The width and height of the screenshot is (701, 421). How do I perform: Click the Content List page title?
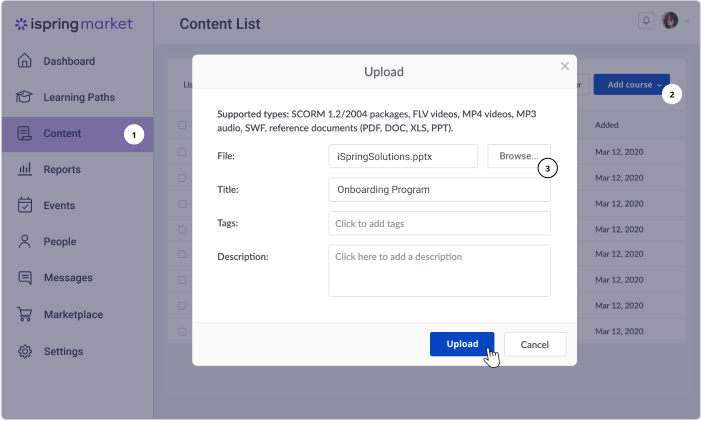click(x=220, y=24)
